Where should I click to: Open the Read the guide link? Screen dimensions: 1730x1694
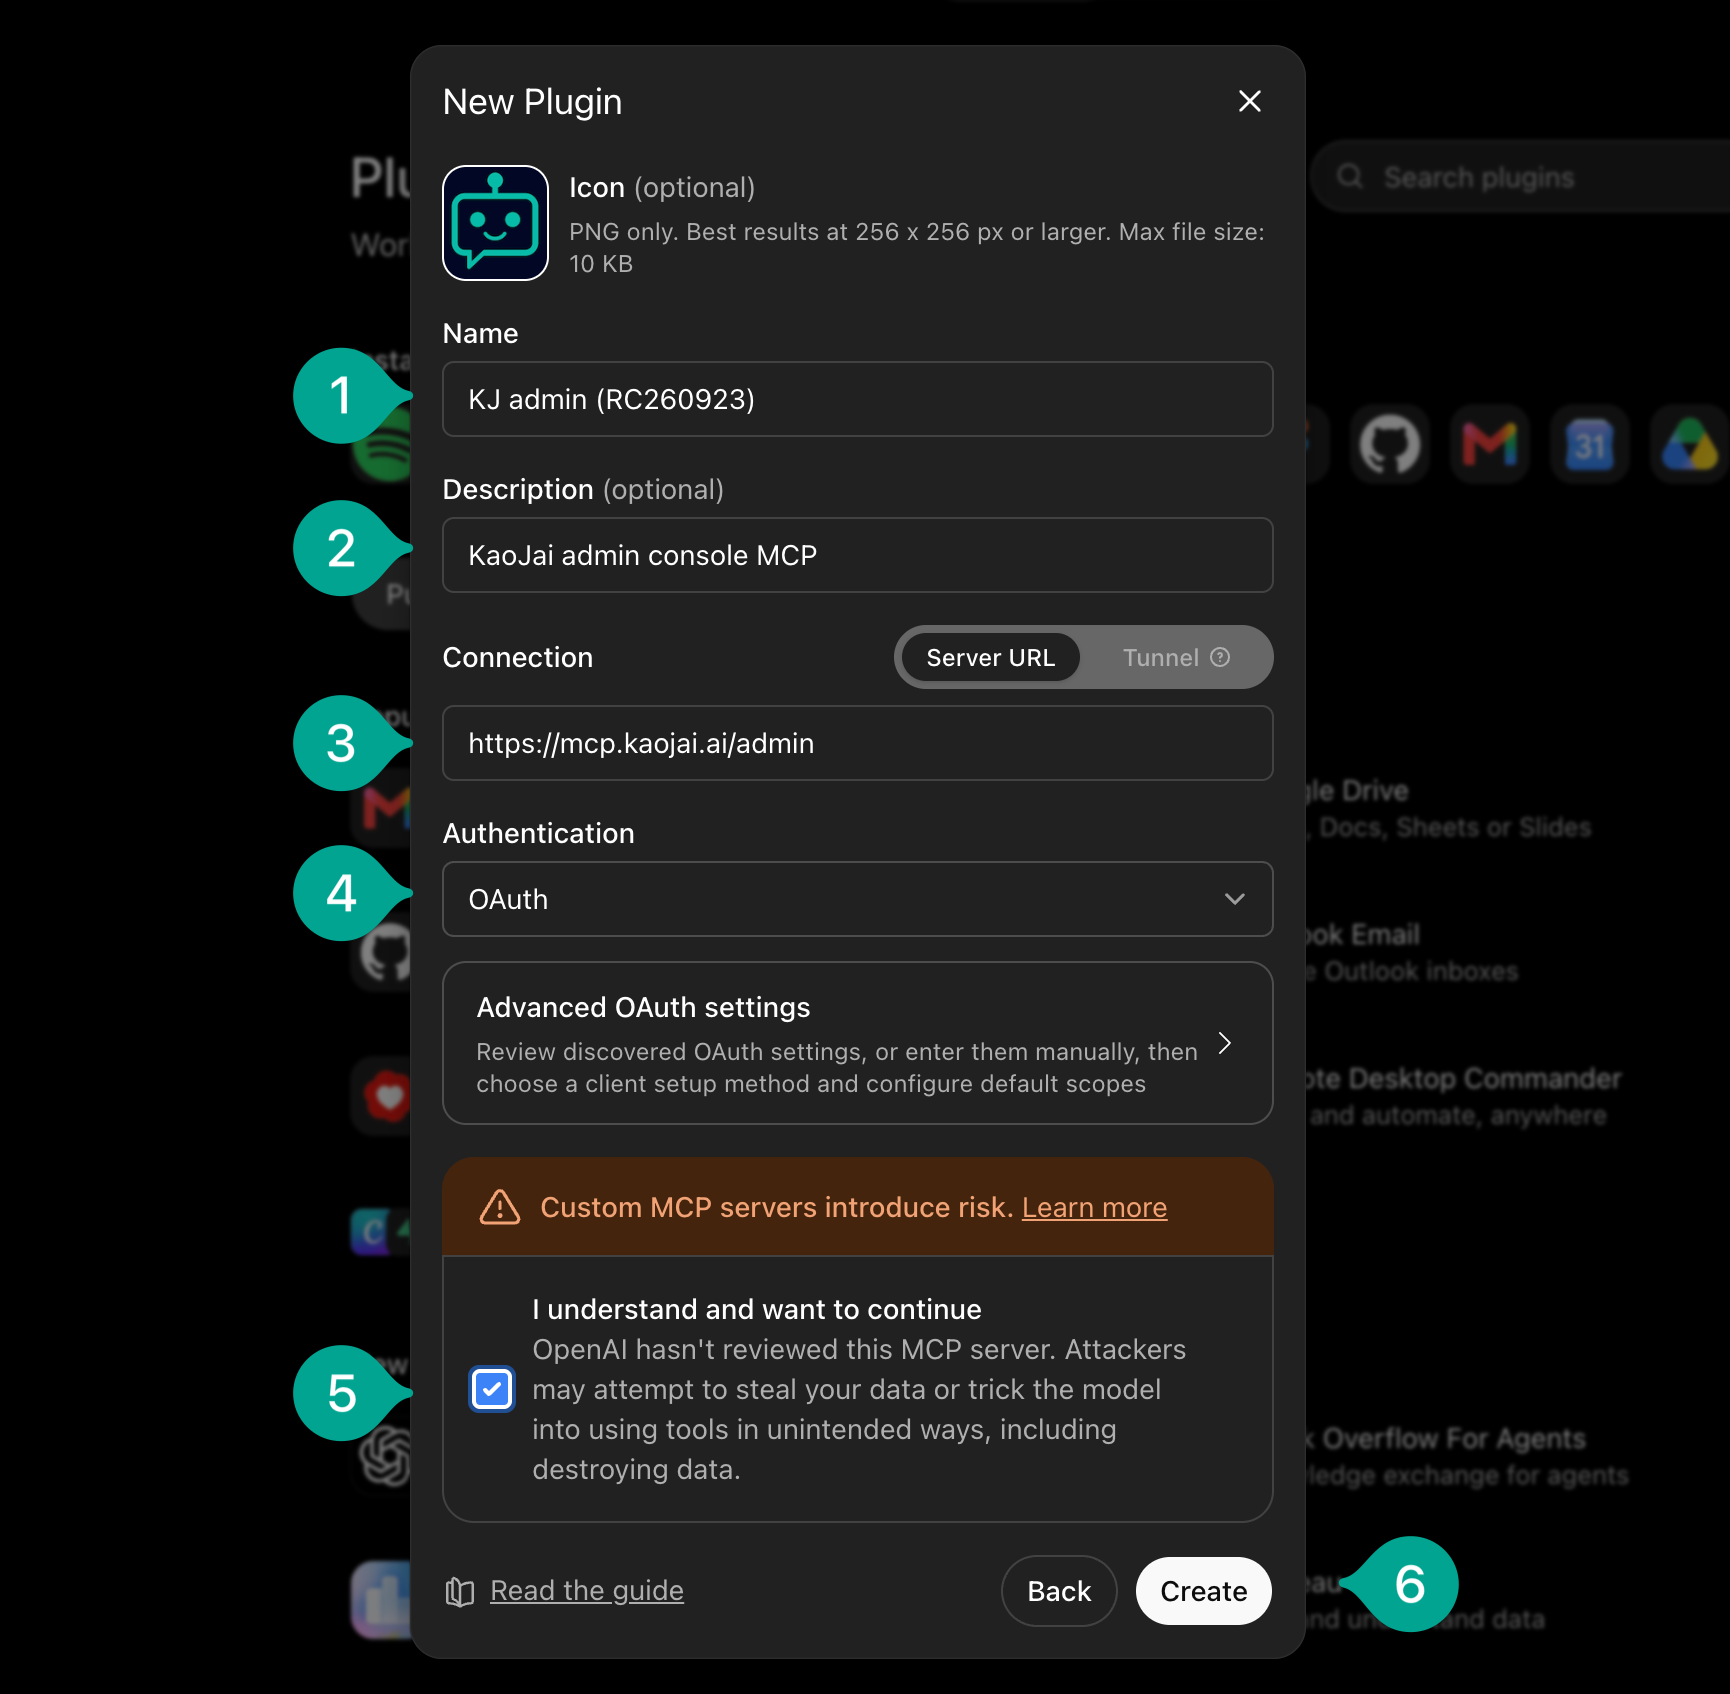(x=587, y=1590)
